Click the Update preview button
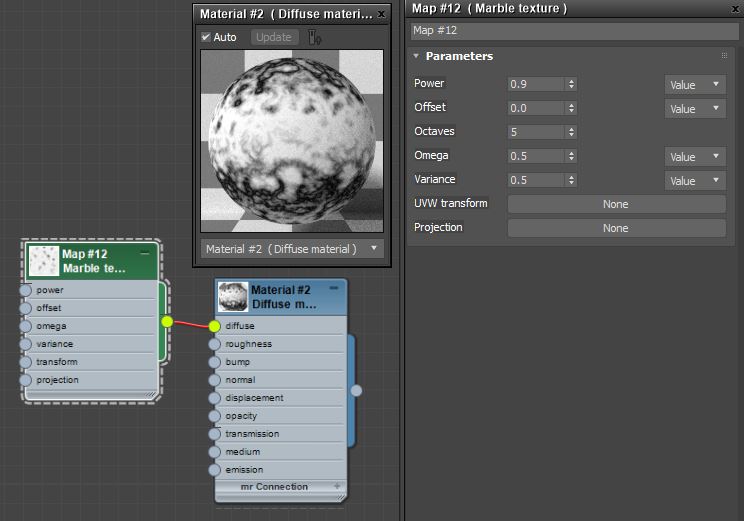The image size is (744, 521). coord(274,37)
